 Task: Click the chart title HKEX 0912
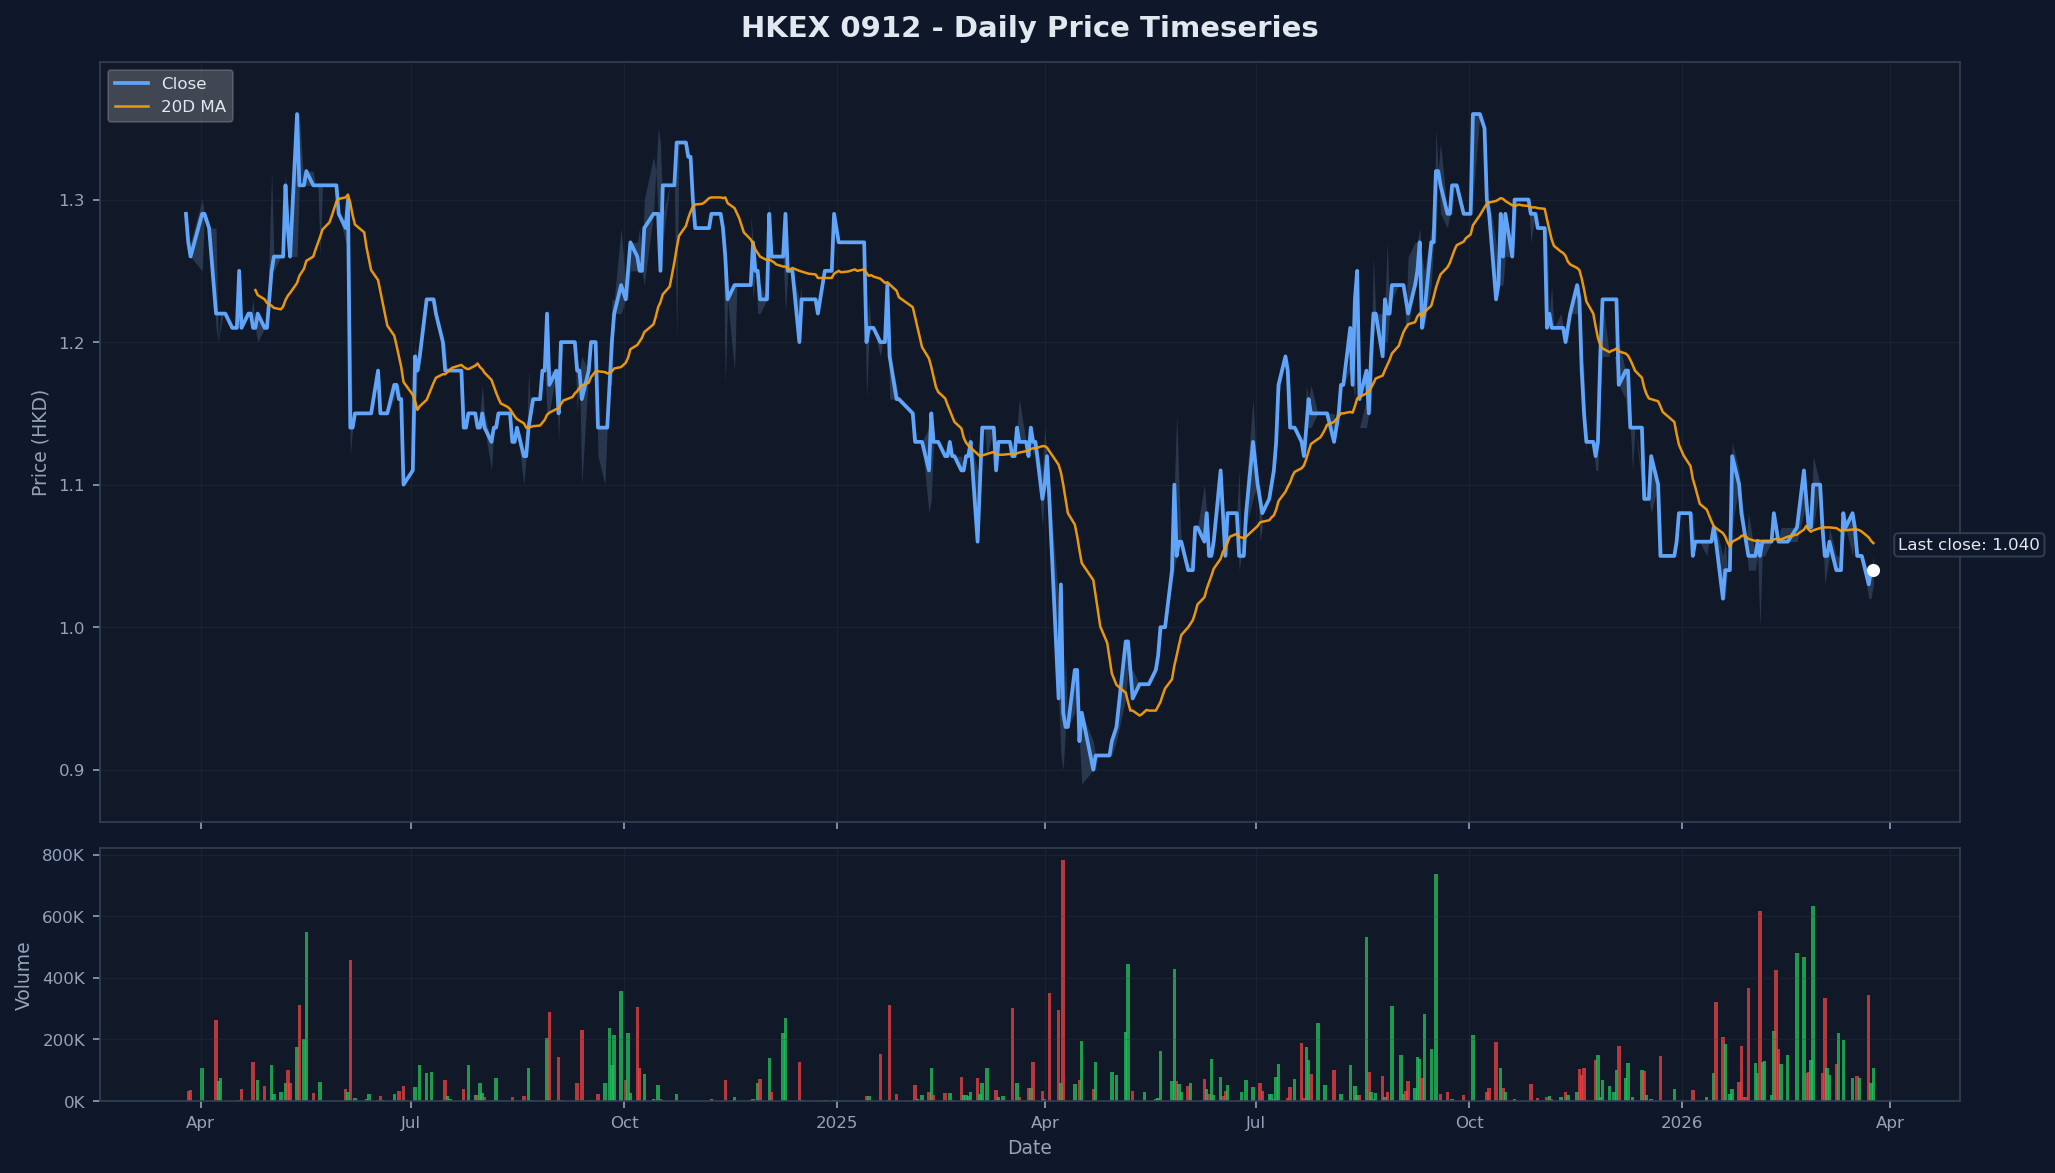coord(1029,28)
